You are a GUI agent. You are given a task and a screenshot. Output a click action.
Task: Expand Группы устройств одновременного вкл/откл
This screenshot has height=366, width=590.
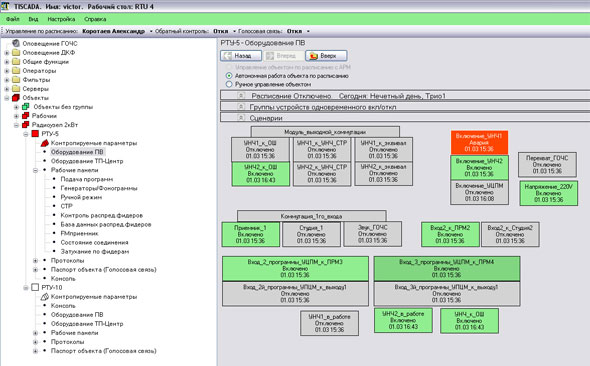(241, 107)
